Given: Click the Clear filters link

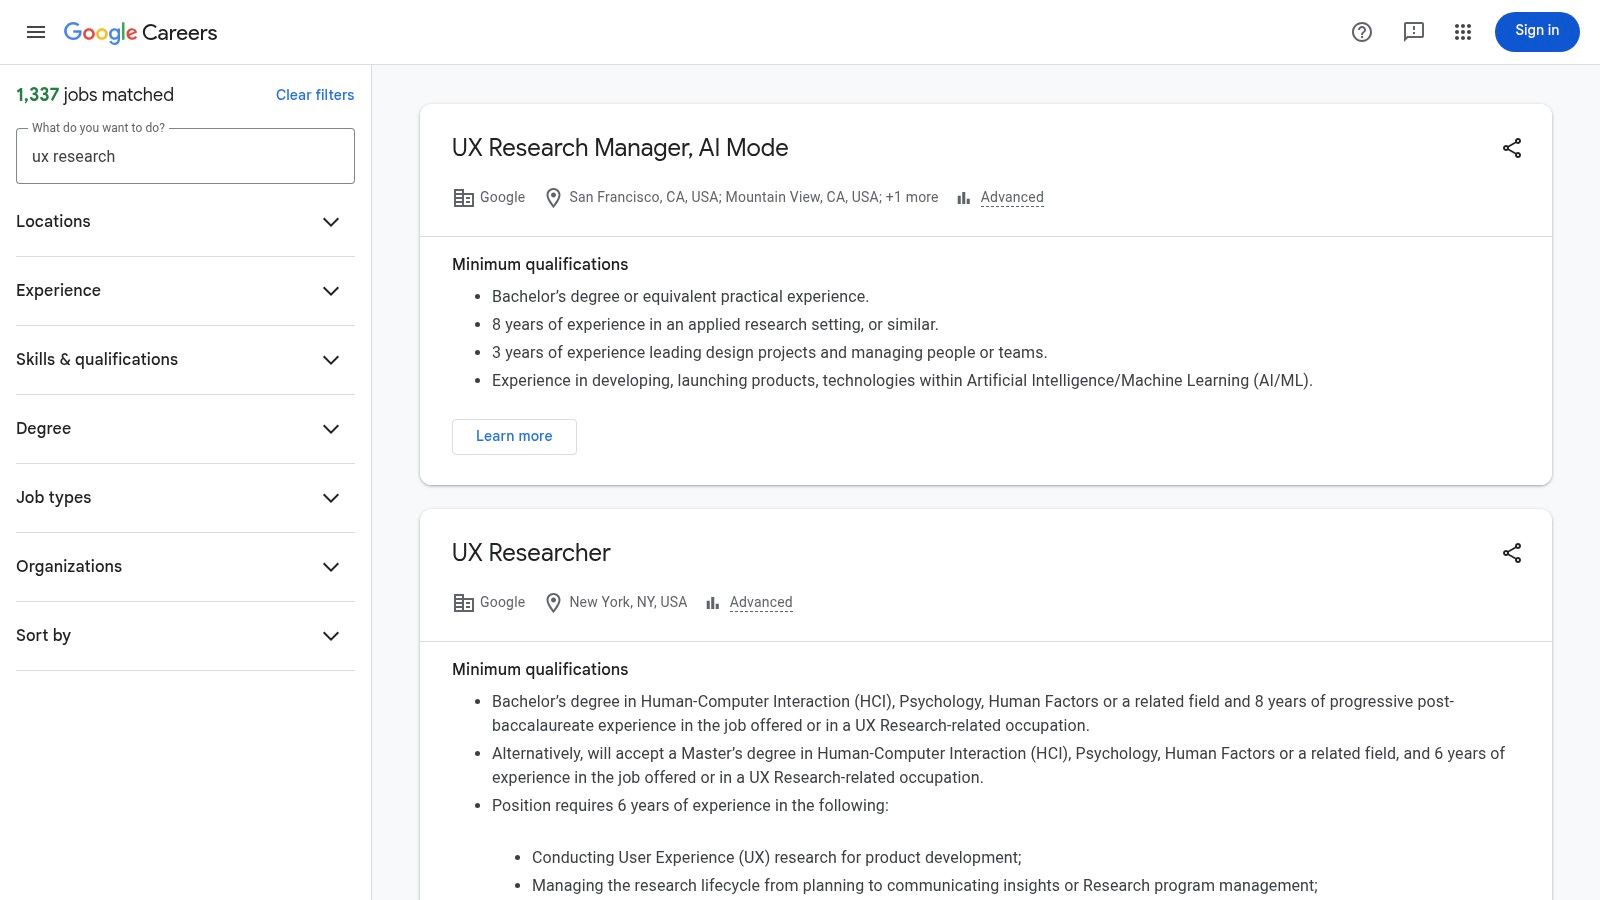Looking at the screenshot, I should click(x=315, y=95).
